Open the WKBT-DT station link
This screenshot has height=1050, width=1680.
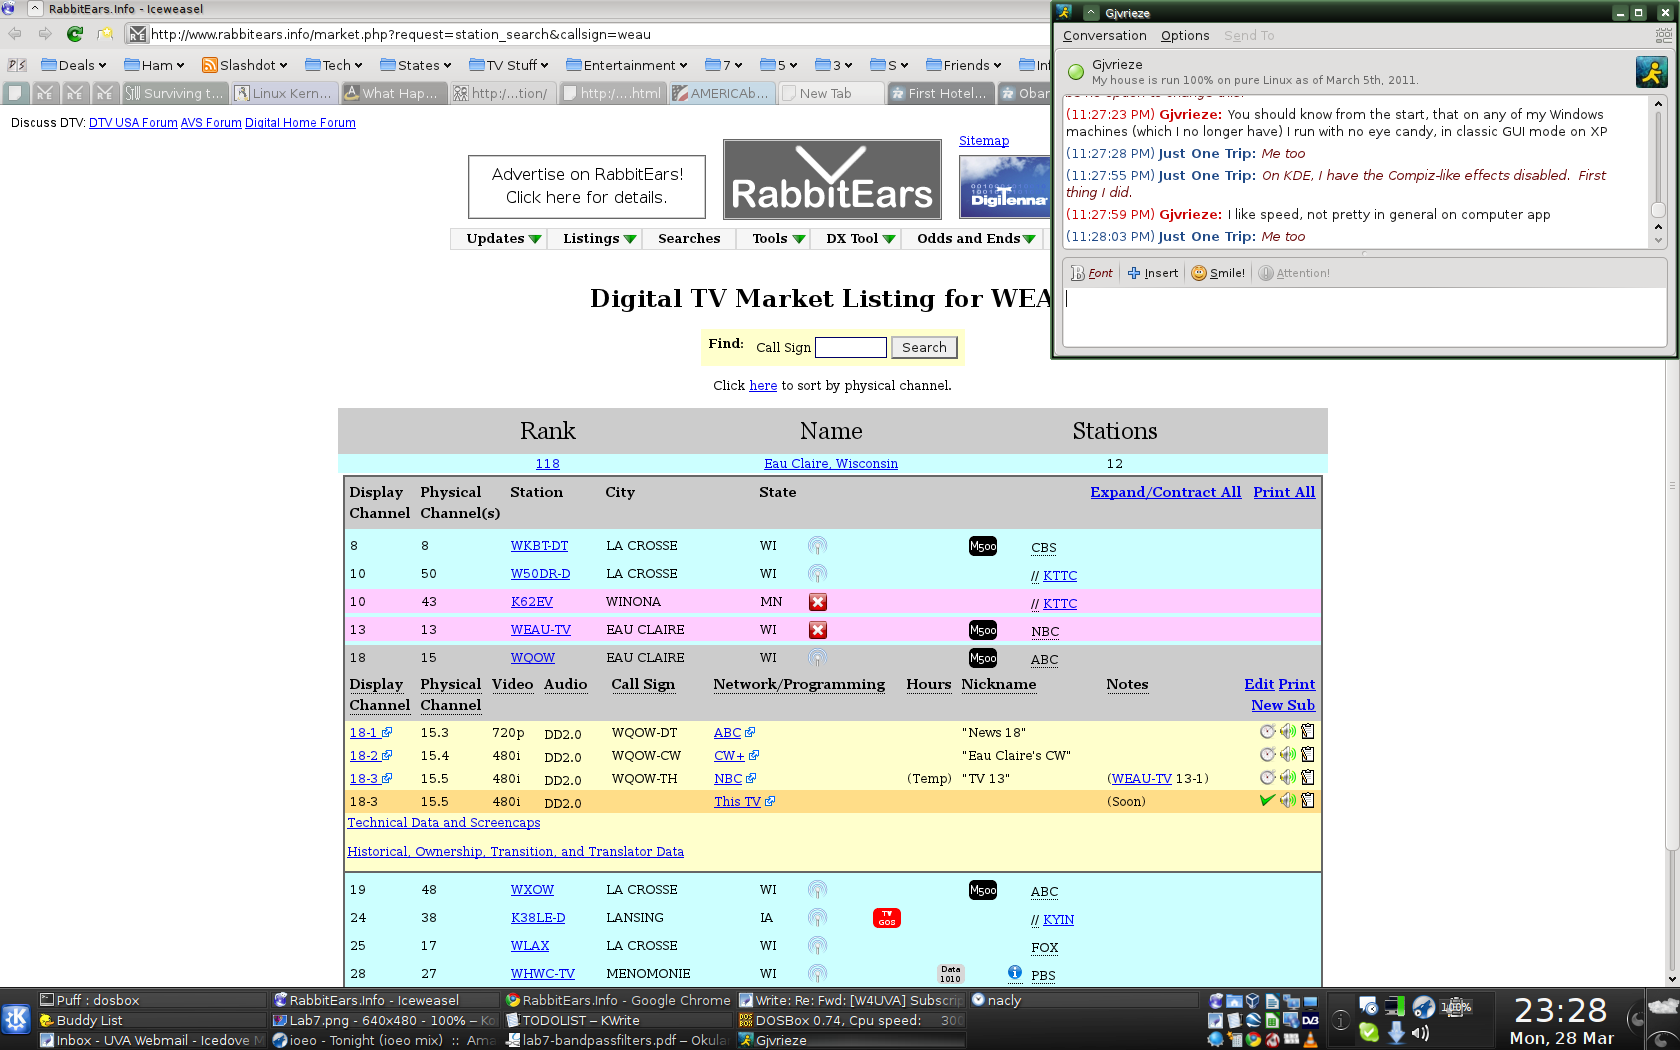[539, 546]
